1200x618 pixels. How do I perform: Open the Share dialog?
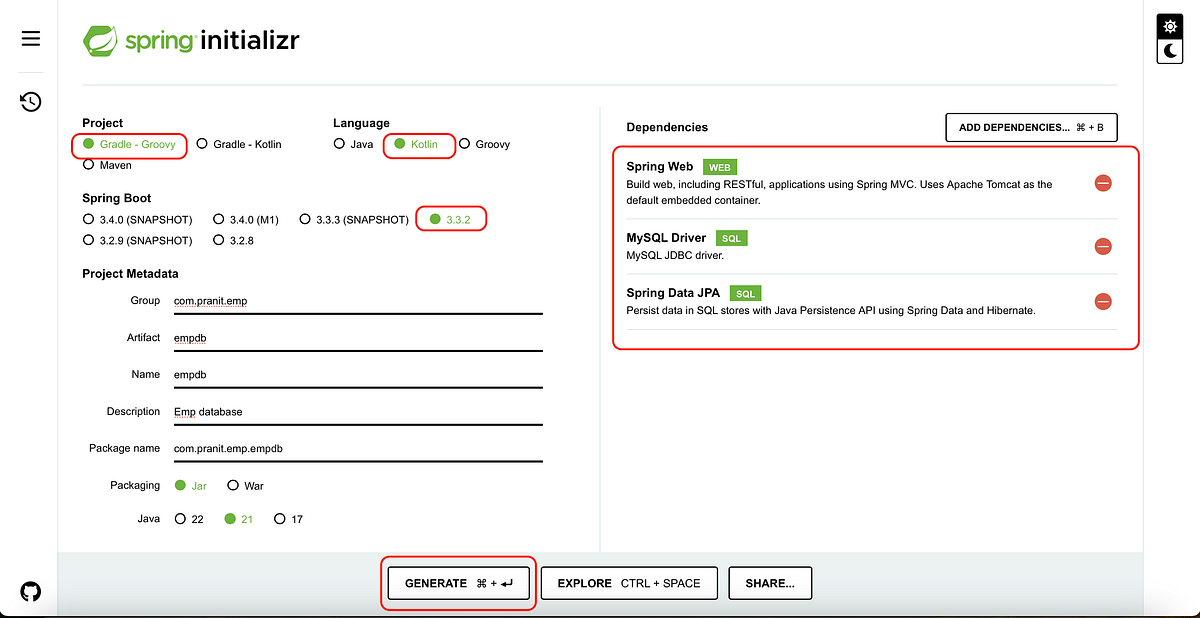coord(770,583)
